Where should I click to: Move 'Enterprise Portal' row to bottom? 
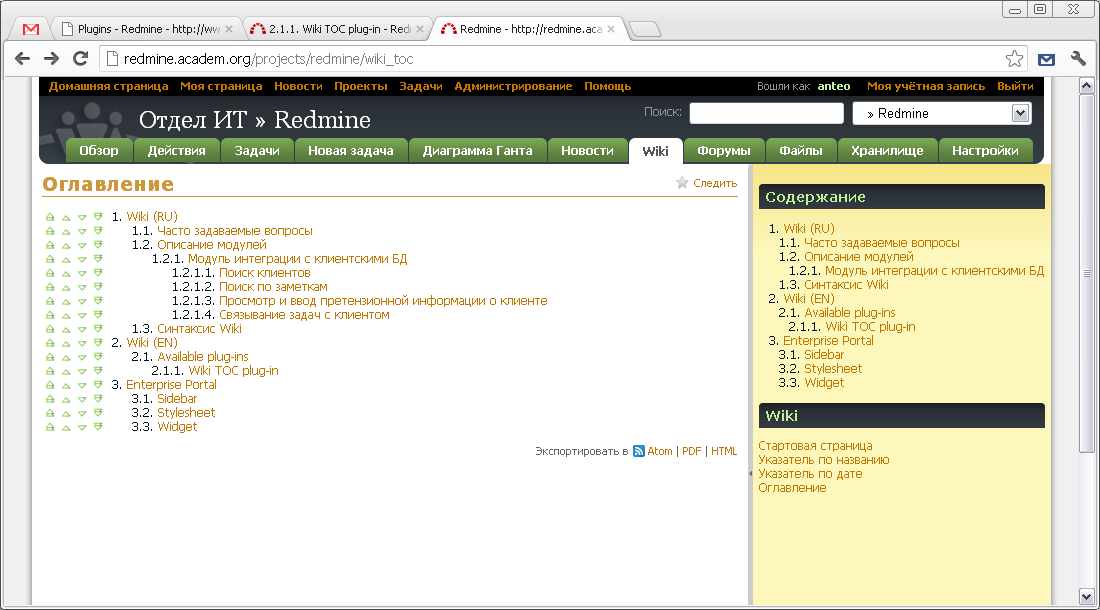(x=98, y=385)
